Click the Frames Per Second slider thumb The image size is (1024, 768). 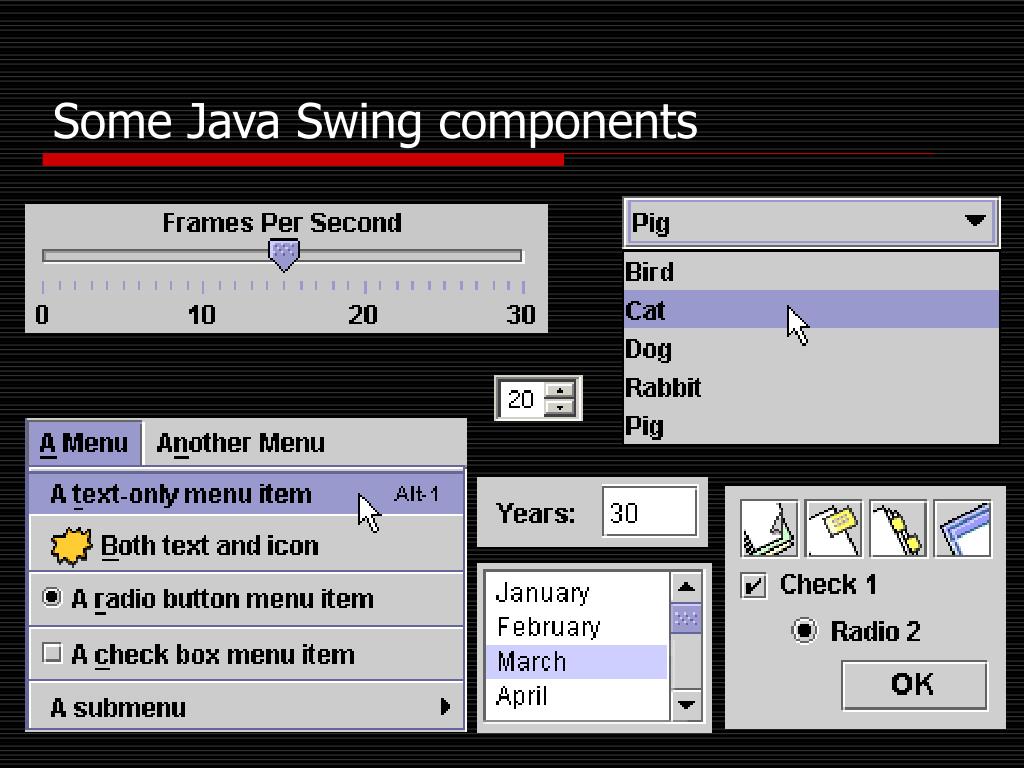click(284, 254)
